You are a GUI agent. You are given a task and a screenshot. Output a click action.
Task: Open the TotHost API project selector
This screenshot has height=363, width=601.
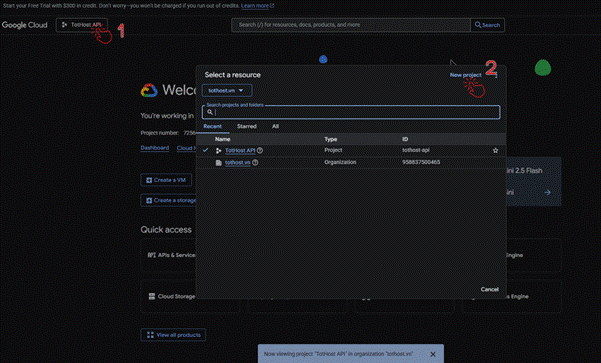click(x=82, y=25)
